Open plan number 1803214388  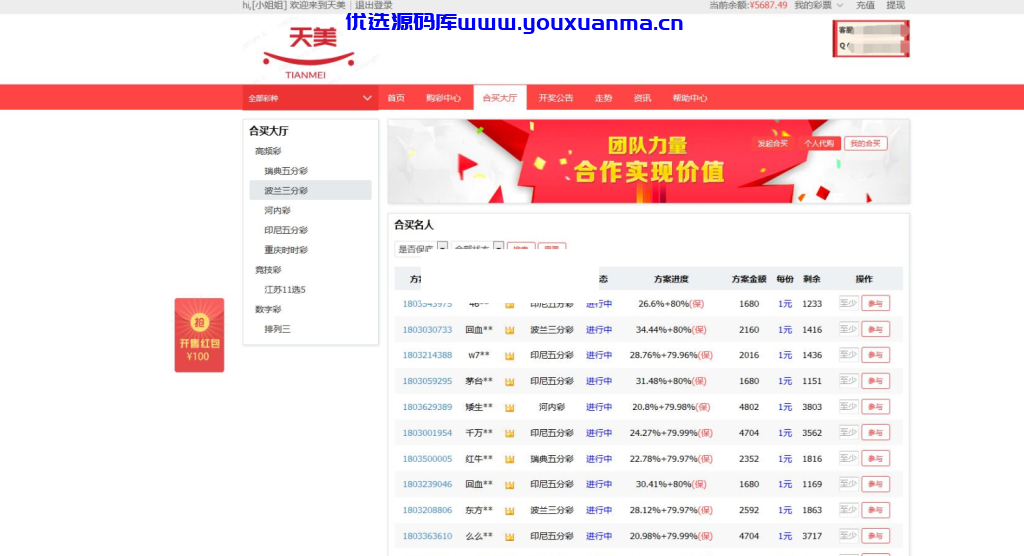427,355
